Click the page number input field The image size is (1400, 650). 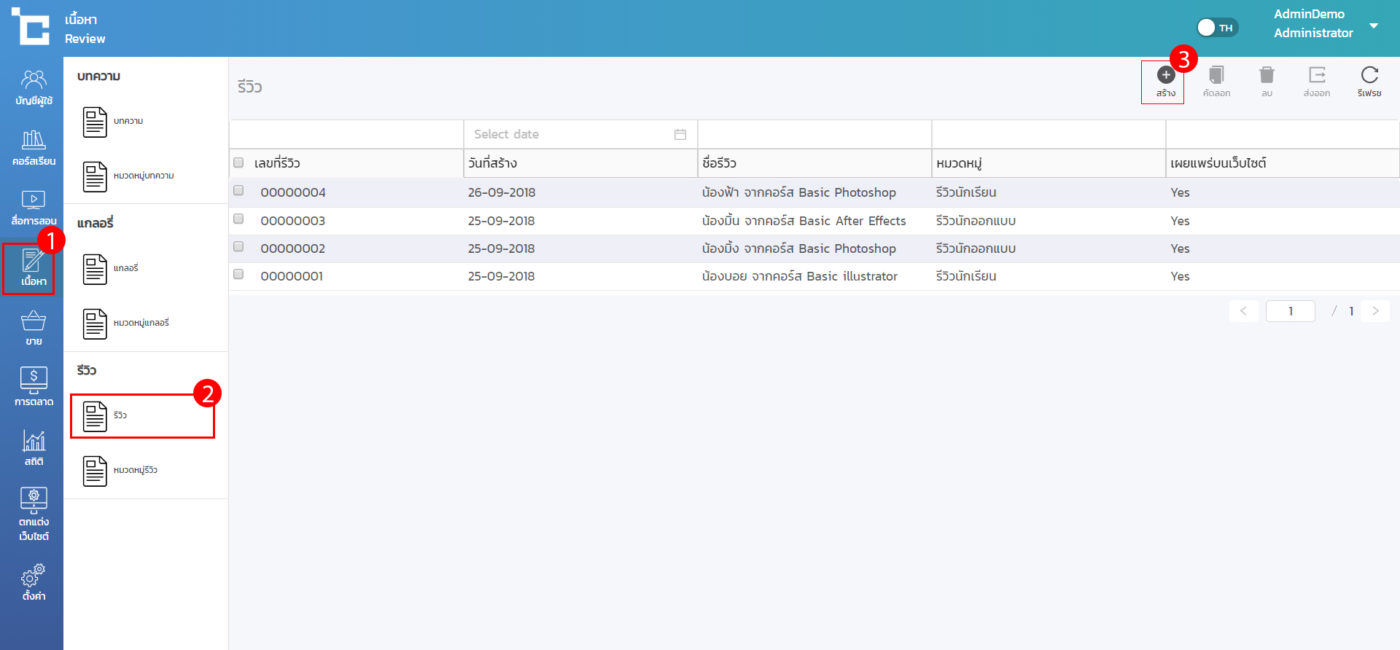click(x=1290, y=311)
